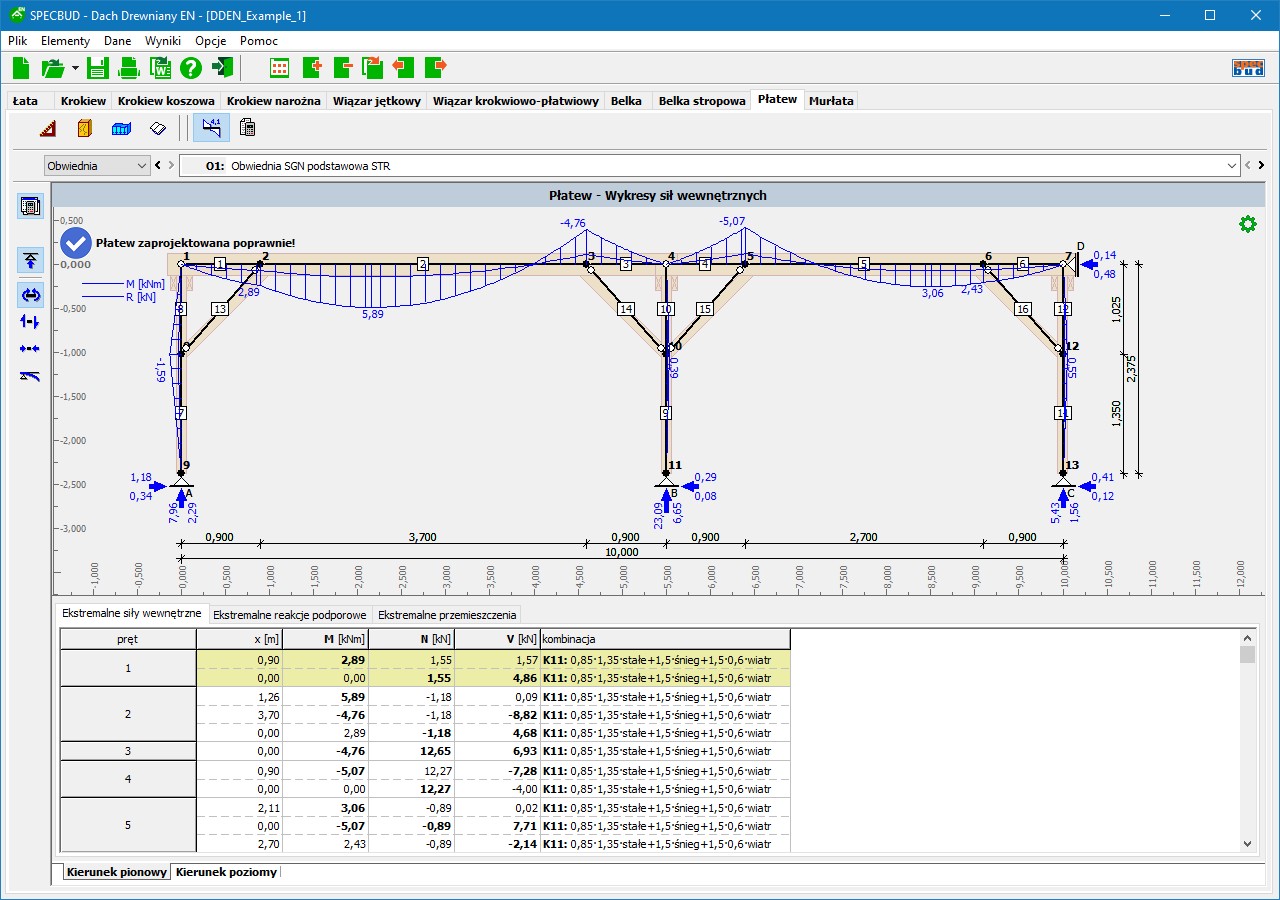Click the export to Word icon
Screen dimensions: 1280x900
(160, 68)
